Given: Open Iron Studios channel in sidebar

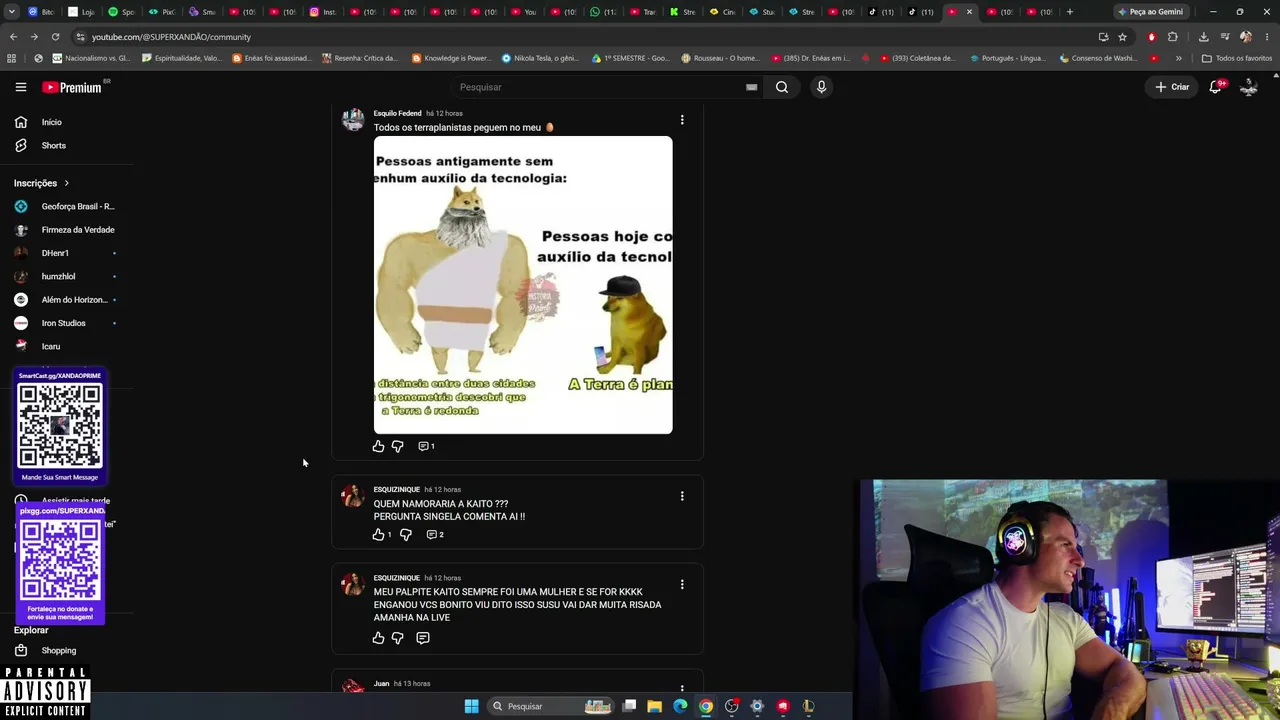Looking at the screenshot, I should click(66, 323).
